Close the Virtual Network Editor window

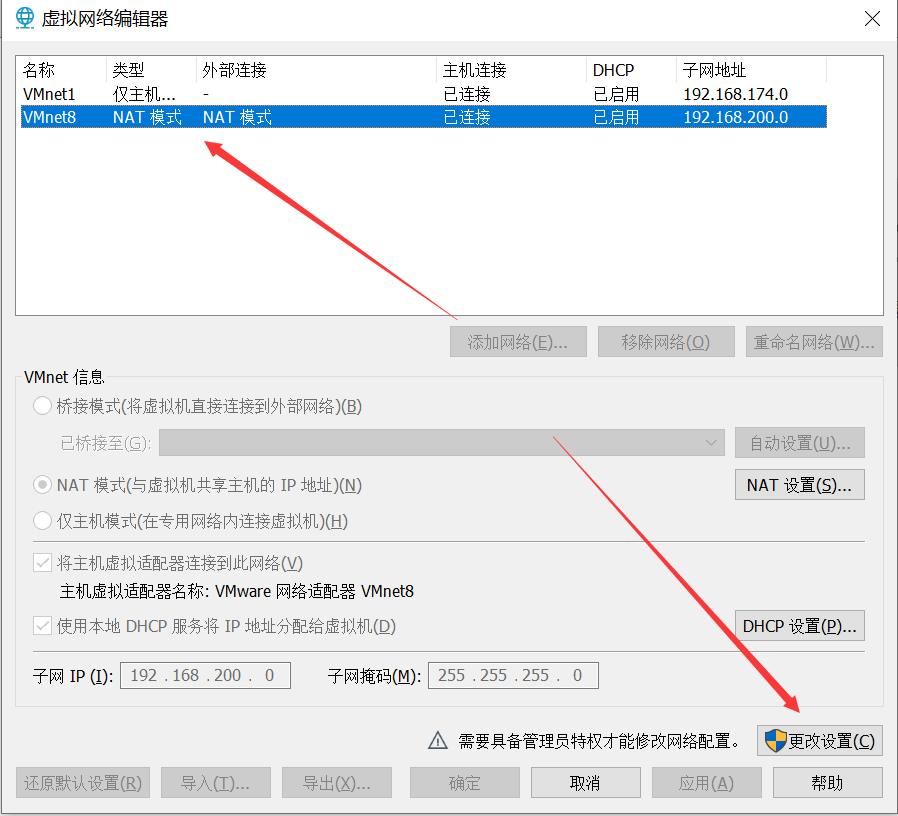(872, 19)
